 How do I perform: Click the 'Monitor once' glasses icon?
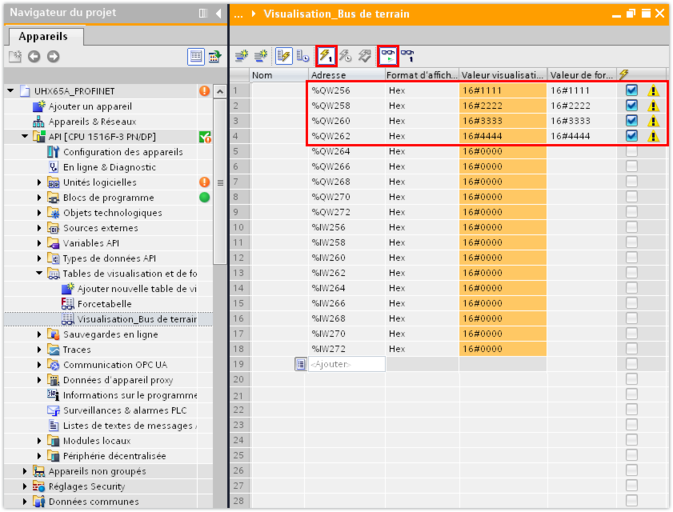pos(408,56)
